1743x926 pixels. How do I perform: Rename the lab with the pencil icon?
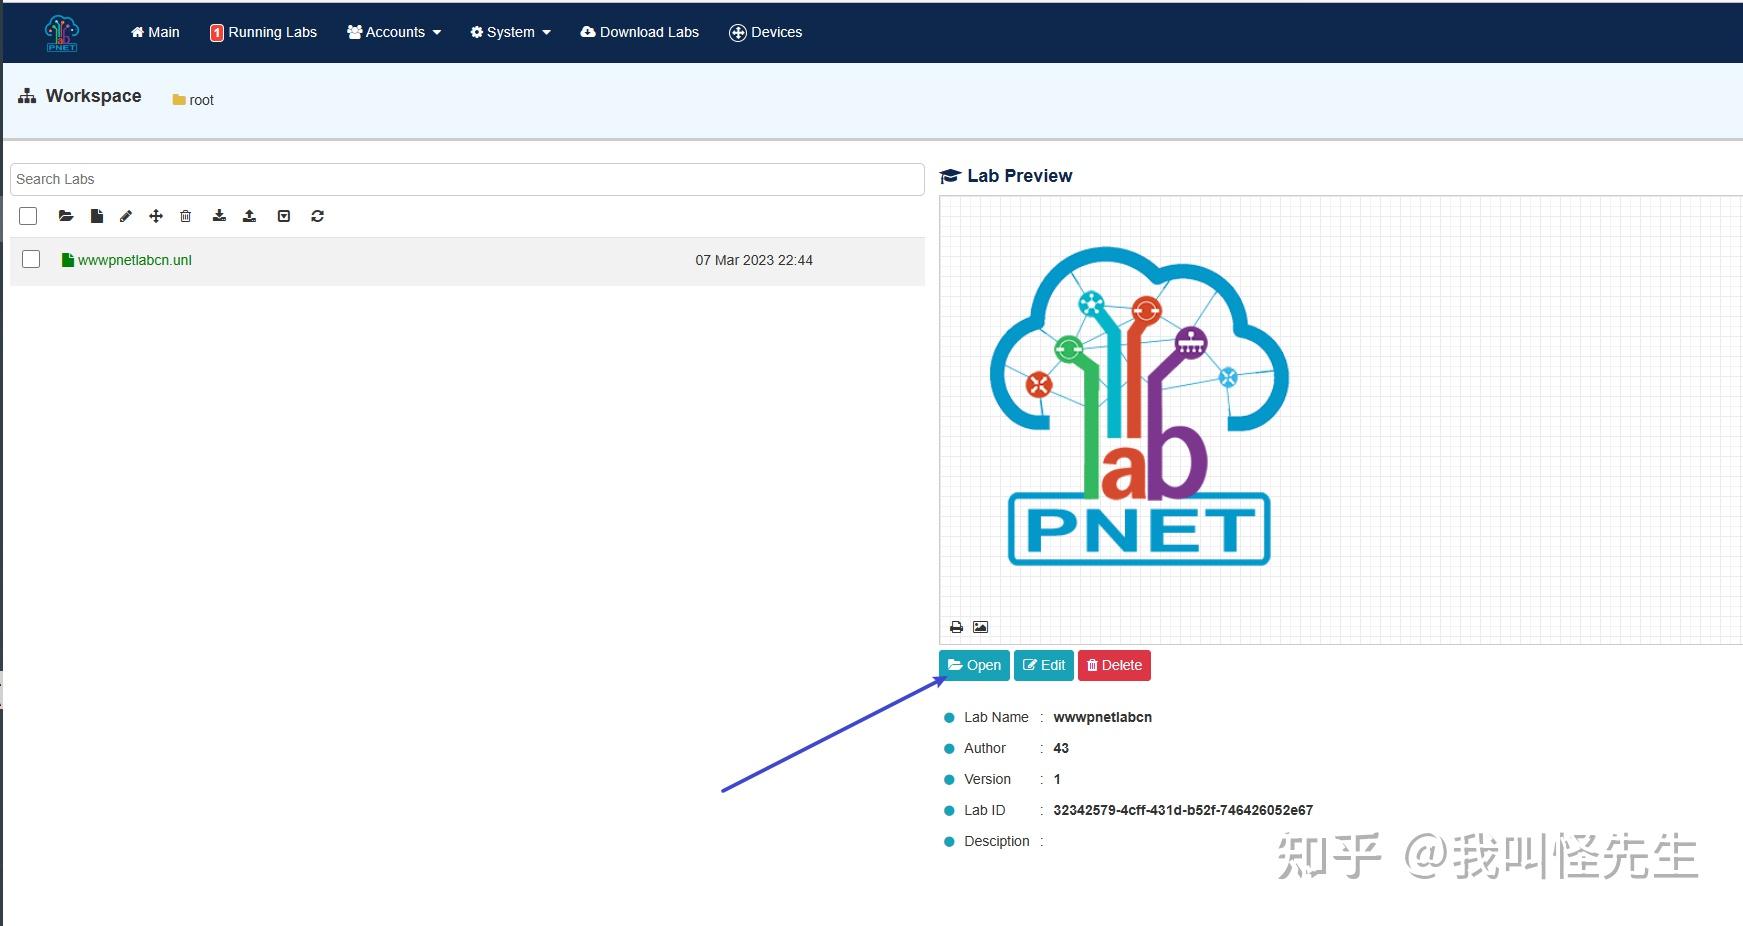pyautogui.click(x=126, y=216)
